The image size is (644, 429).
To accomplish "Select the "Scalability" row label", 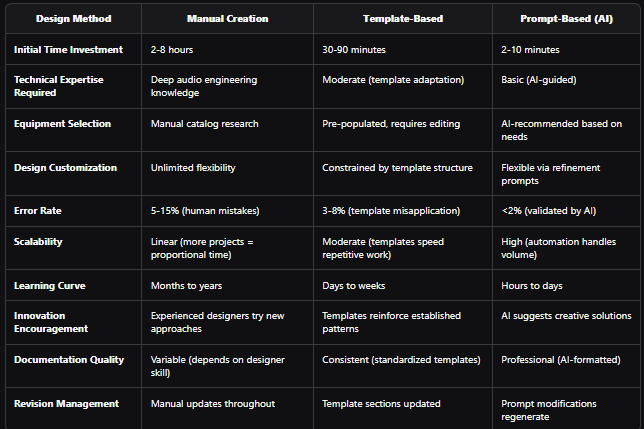I will pos(41,241).
